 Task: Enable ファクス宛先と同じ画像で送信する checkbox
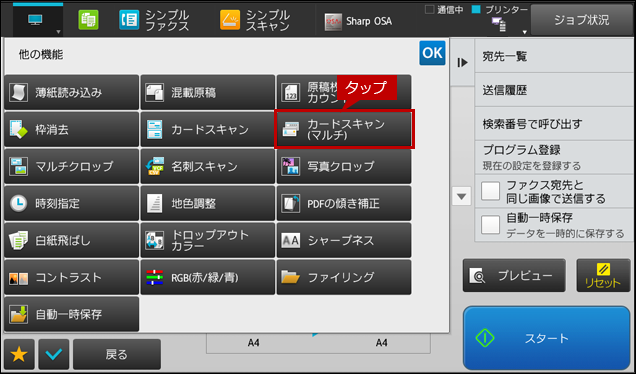coord(490,191)
